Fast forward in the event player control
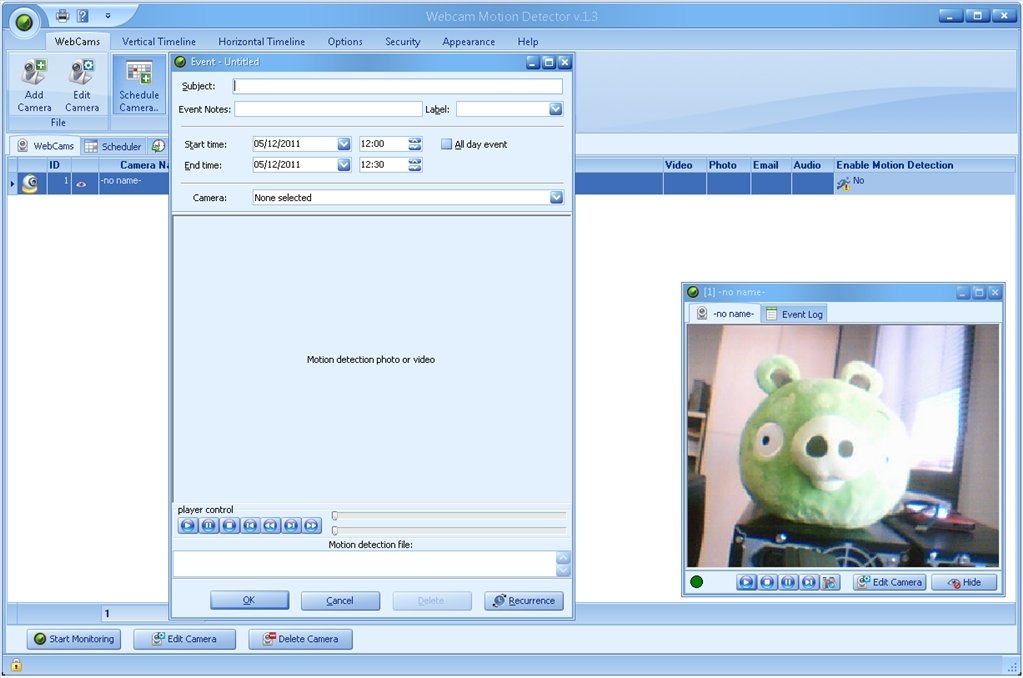Image resolution: width=1023 pixels, height=678 pixels. click(313, 525)
